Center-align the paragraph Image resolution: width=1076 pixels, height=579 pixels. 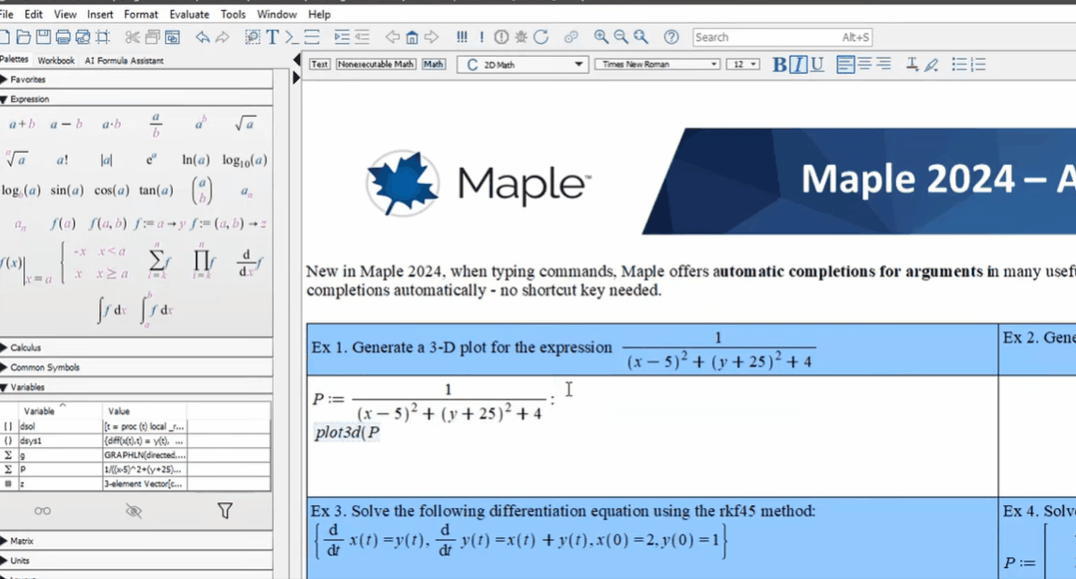865,64
